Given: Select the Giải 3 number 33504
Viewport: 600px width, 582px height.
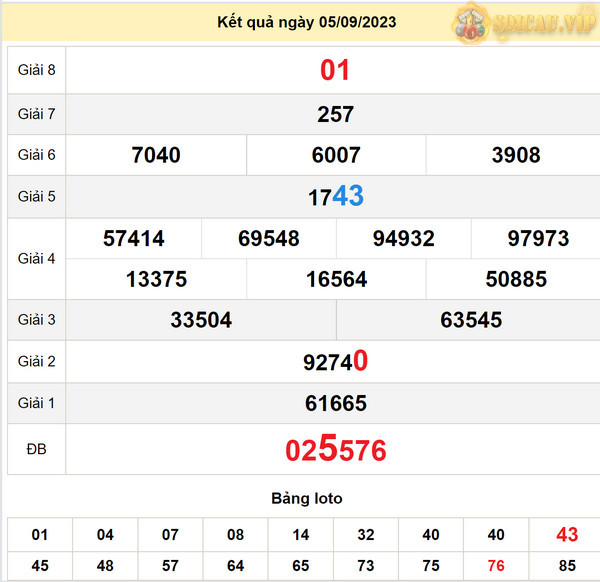Looking at the screenshot, I should 201,320.
